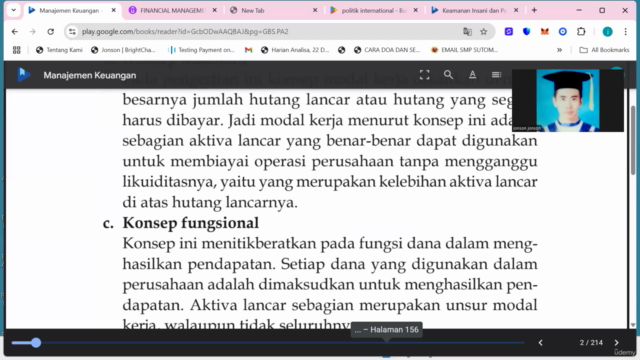
Task: Open Harian Analisa bookmark
Action: pos(295,50)
